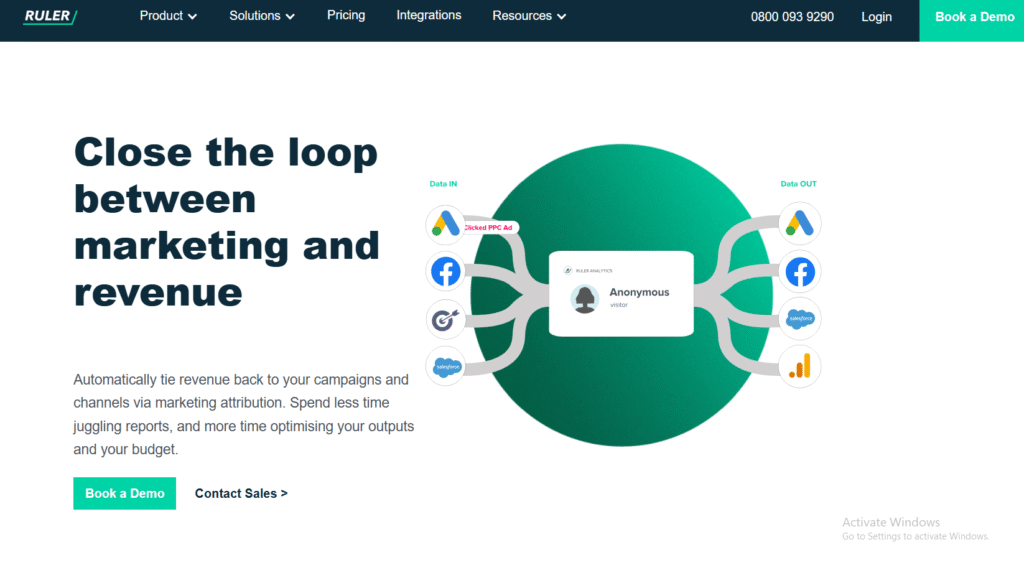Open the Resources dropdown menu
Viewport: 1024px width, 565px height.
click(x=529, y=16)
